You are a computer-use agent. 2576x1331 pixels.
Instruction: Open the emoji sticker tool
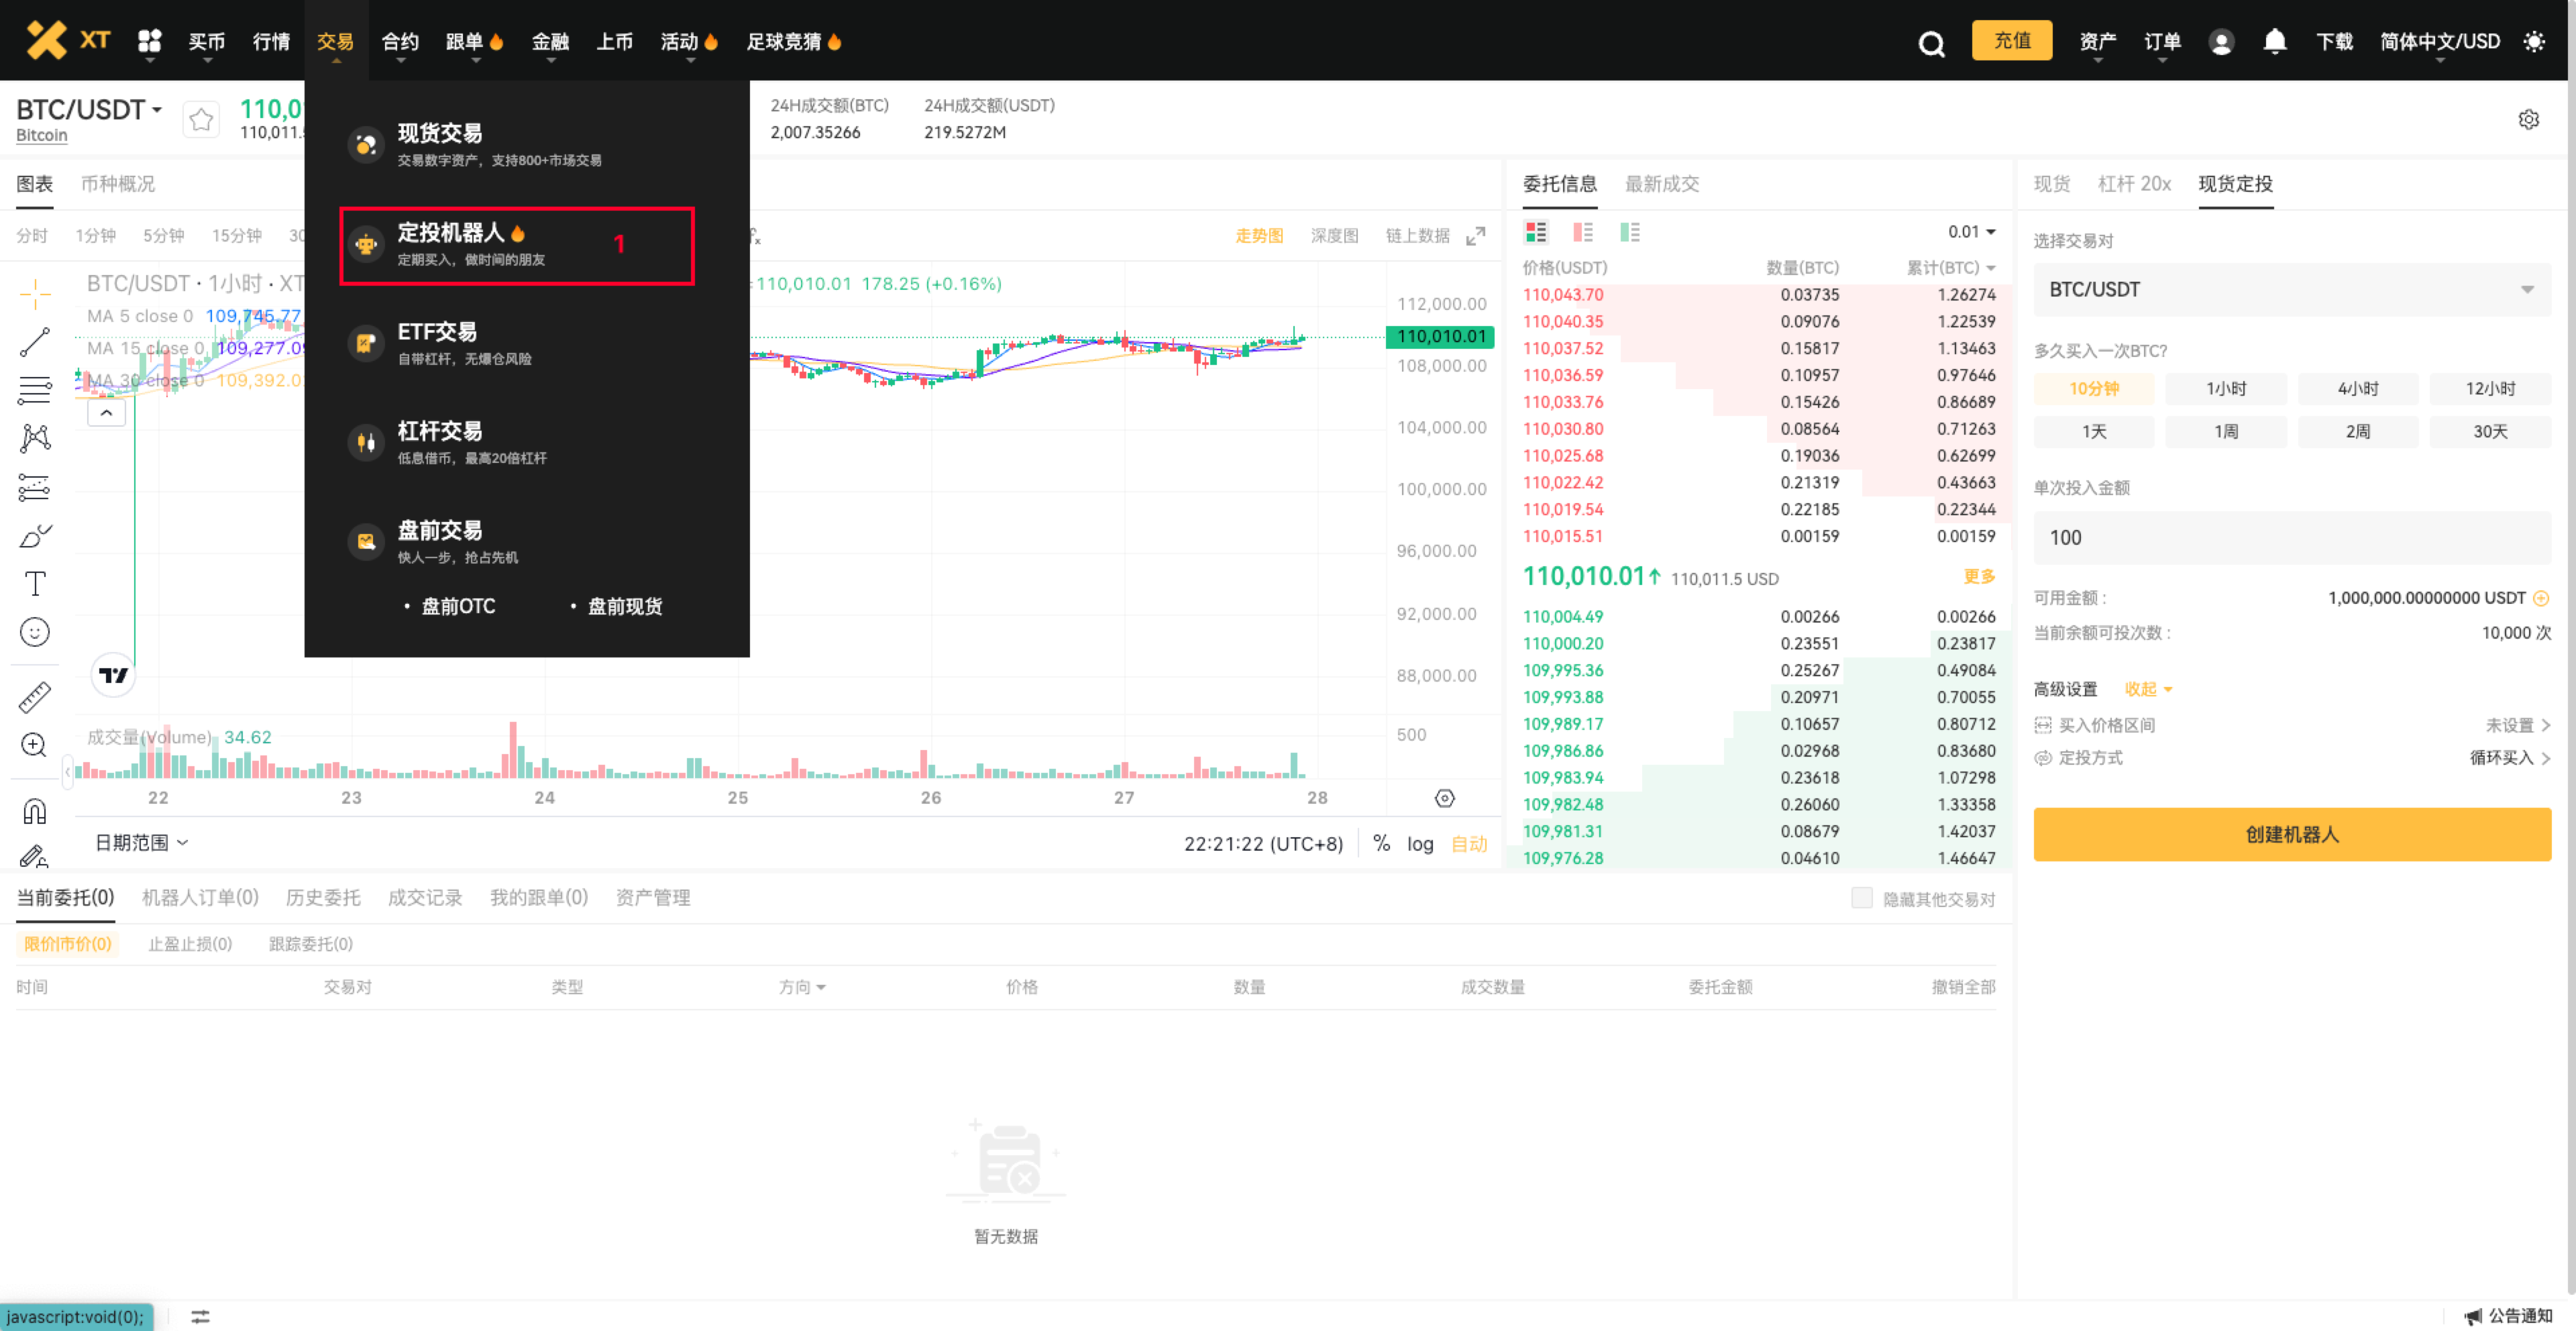[35, 632]
